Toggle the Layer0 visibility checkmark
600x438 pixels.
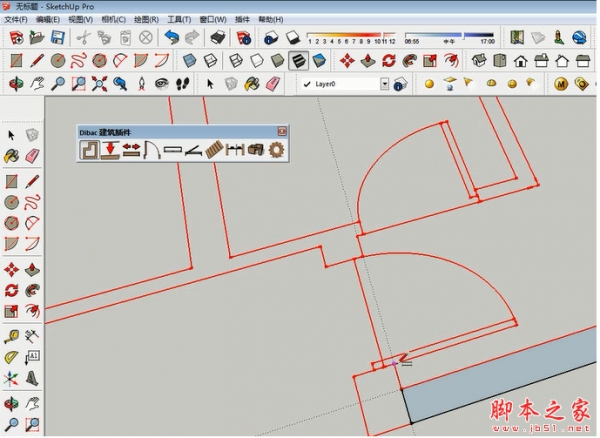[307, 85]
